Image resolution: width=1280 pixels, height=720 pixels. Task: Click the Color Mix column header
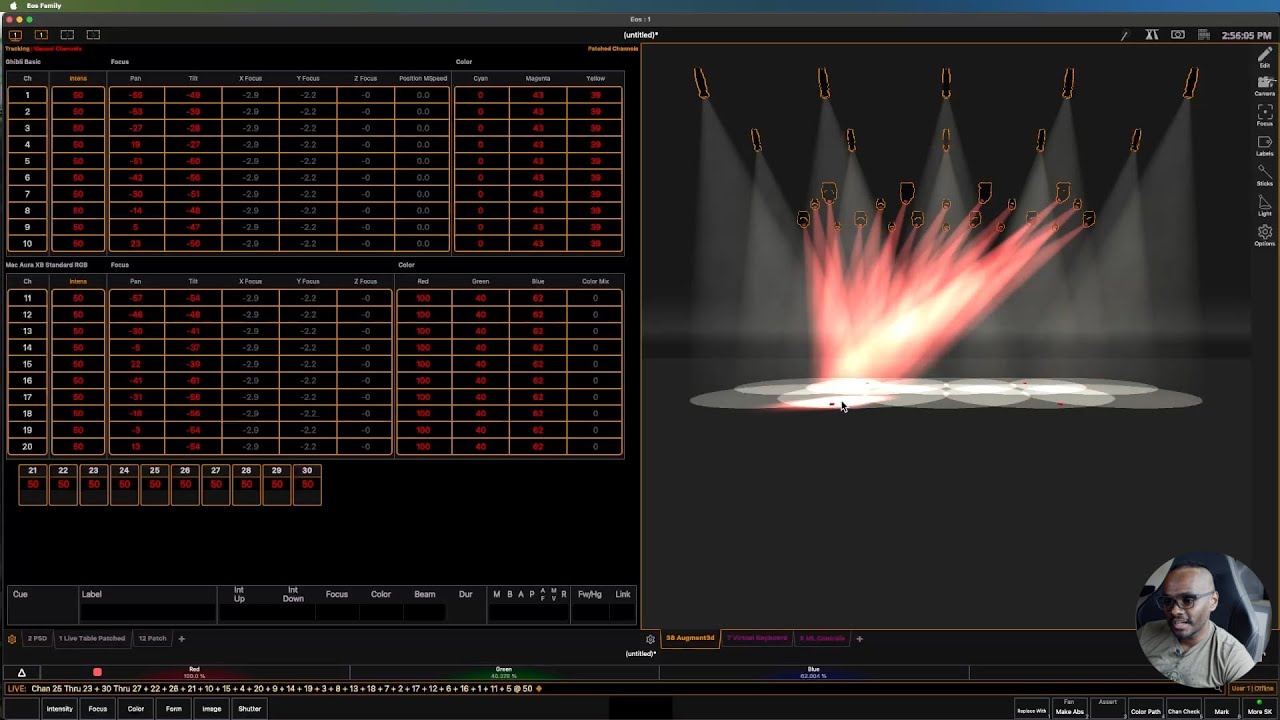[x=595, y=281]
